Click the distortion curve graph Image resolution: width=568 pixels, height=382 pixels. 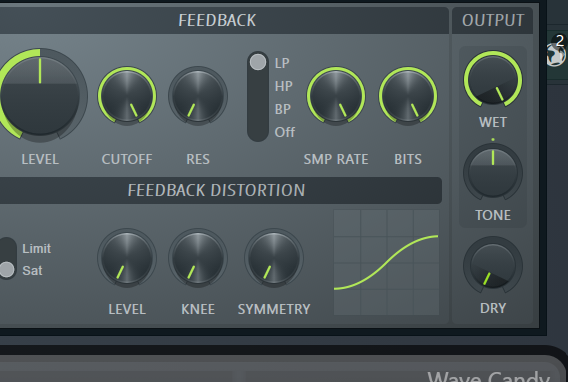[x=386, y=263]
